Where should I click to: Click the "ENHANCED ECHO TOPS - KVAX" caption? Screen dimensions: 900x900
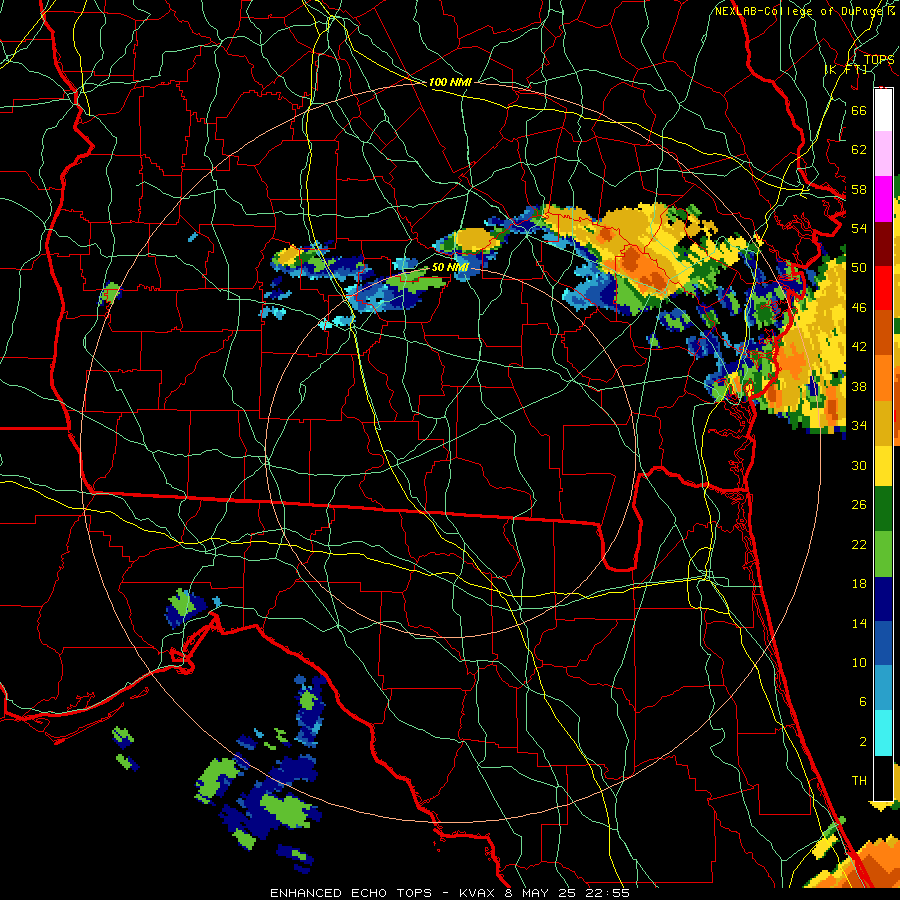(382, 893)
